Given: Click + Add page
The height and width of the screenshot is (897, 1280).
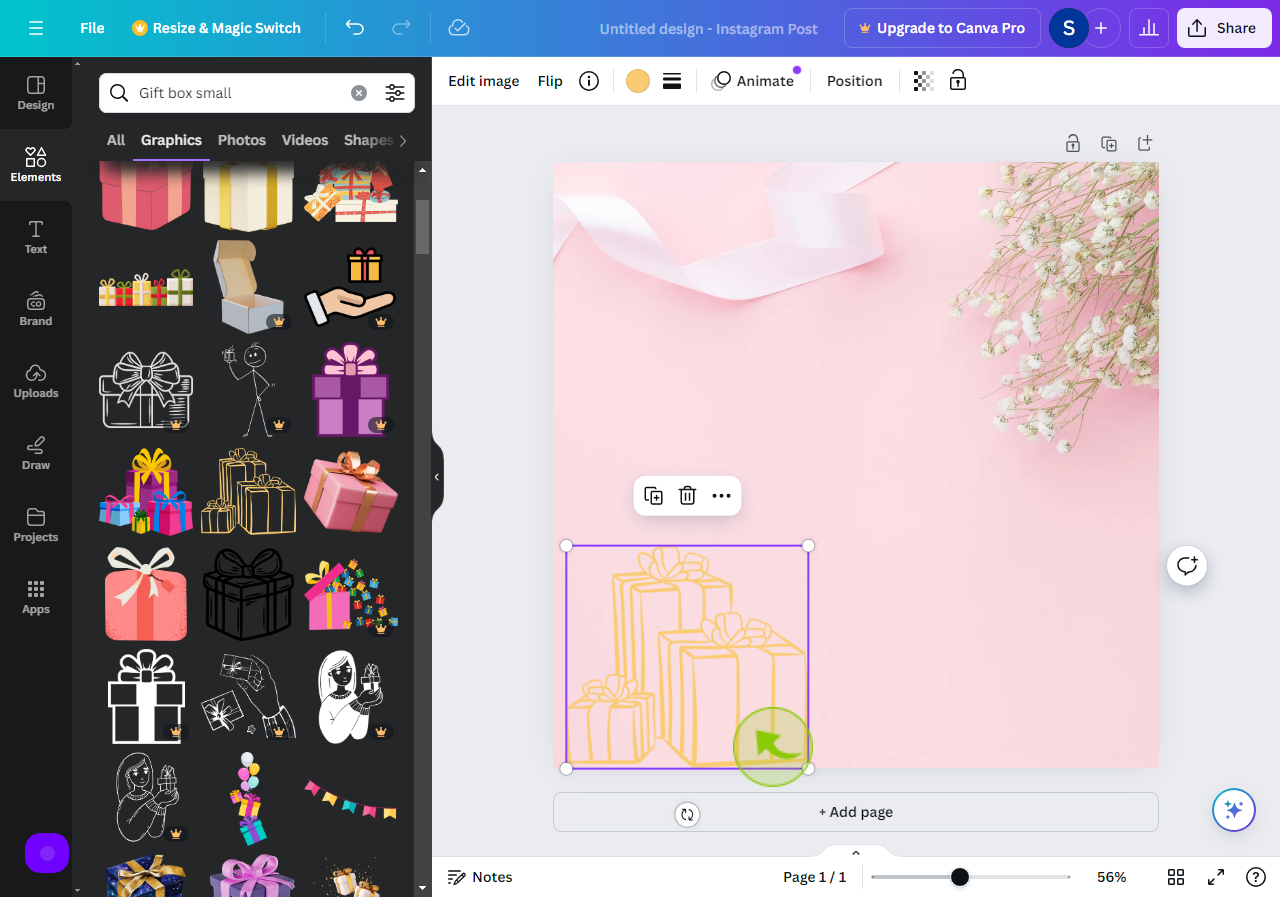Looking at the screenshot, I should pos(856,812).
